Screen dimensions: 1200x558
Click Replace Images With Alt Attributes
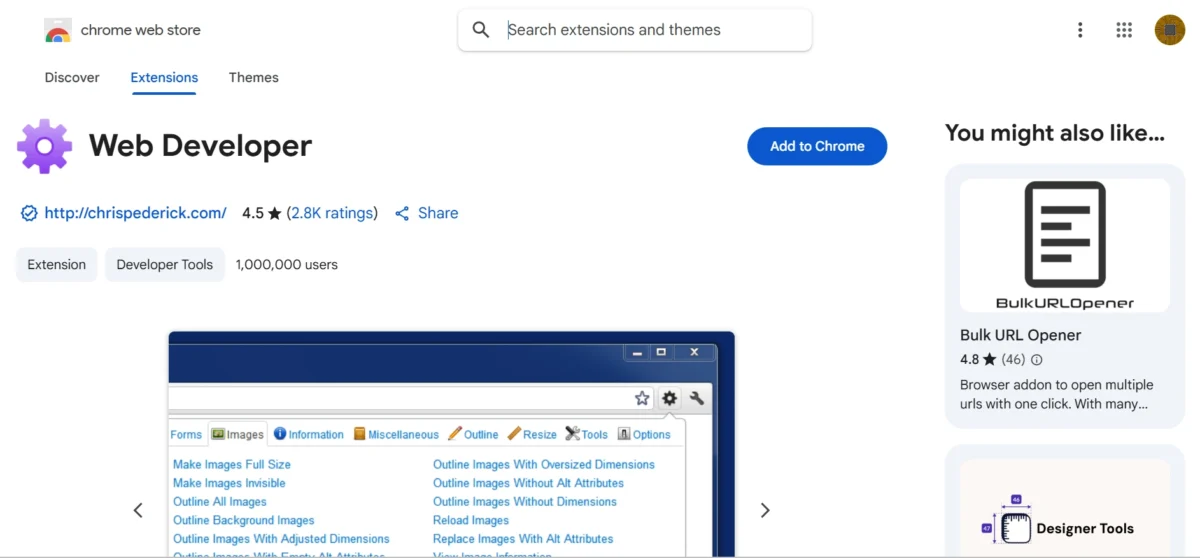(x=523, y=539)
